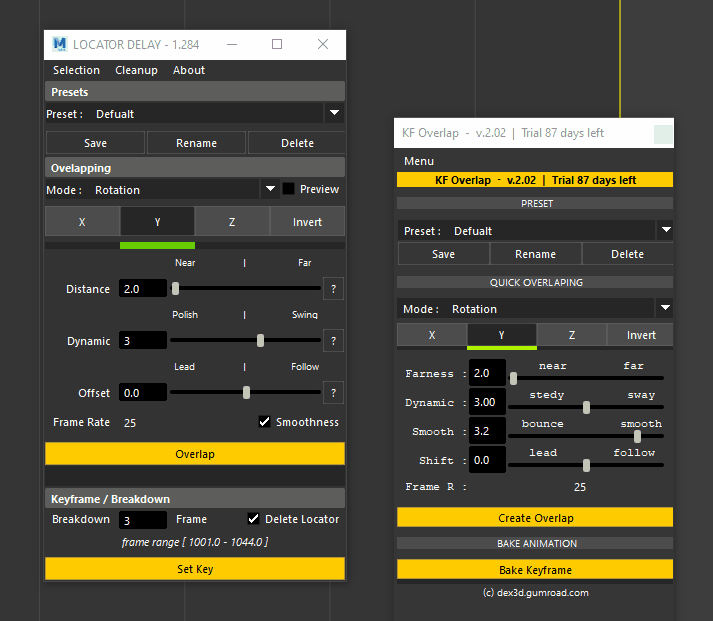
Task: Click Rename in KF Overlap presets
Action: pos(535,254)
